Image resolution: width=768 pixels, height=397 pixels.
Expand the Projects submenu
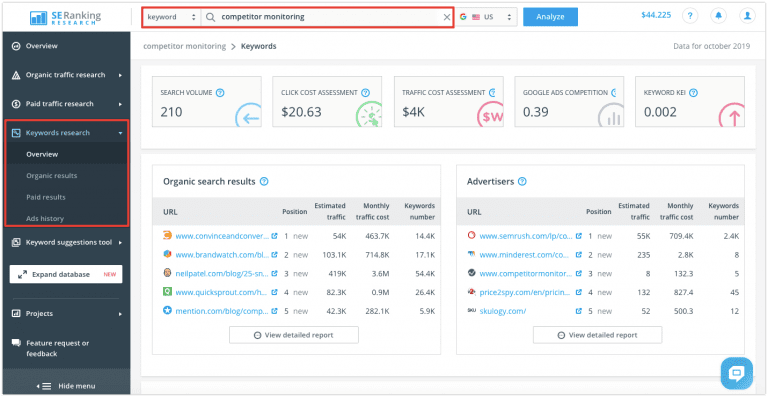(120, 314)
